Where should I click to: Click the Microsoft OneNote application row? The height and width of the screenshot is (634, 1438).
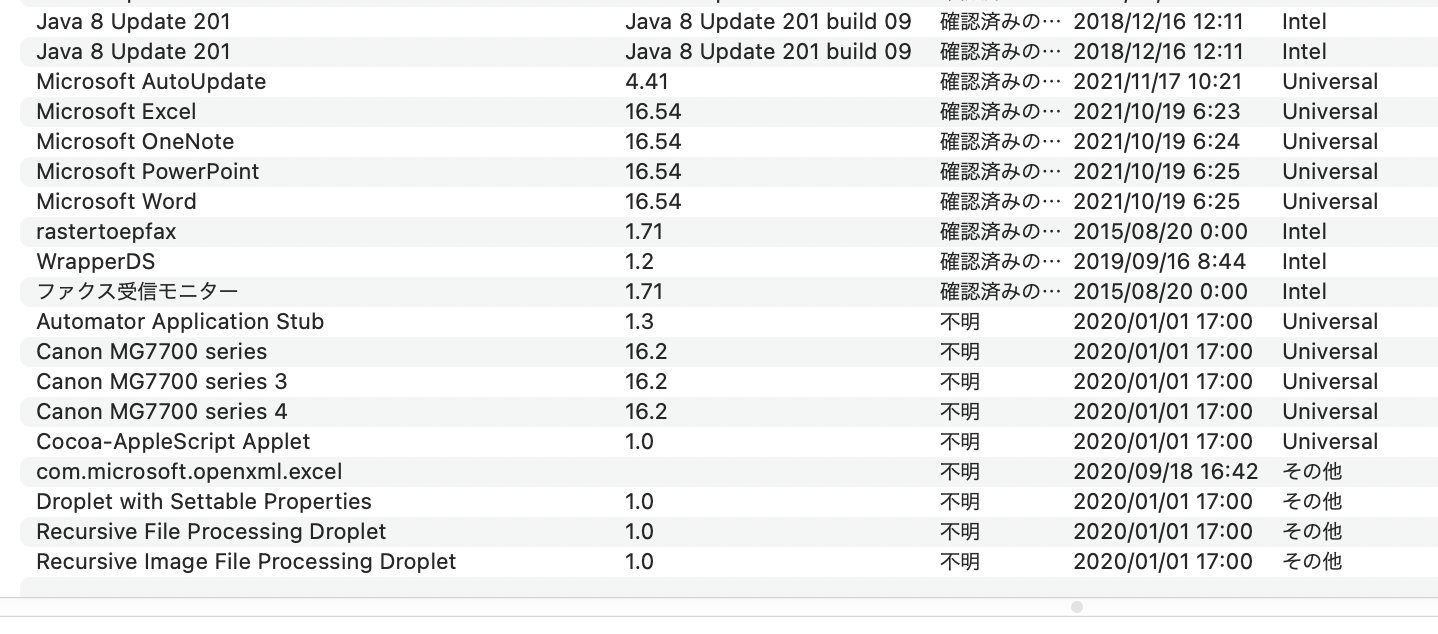(135, 142)
